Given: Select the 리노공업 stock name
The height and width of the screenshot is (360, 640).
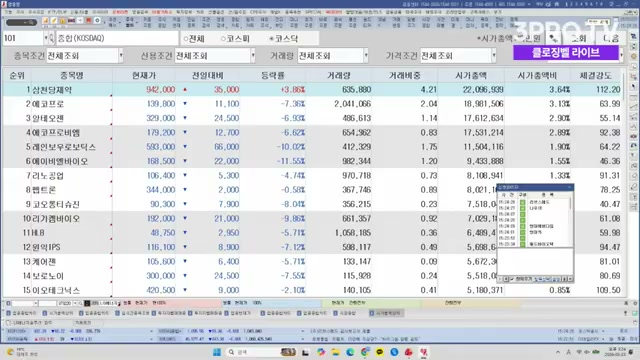Looking at the screenshot, I should 48,176.
